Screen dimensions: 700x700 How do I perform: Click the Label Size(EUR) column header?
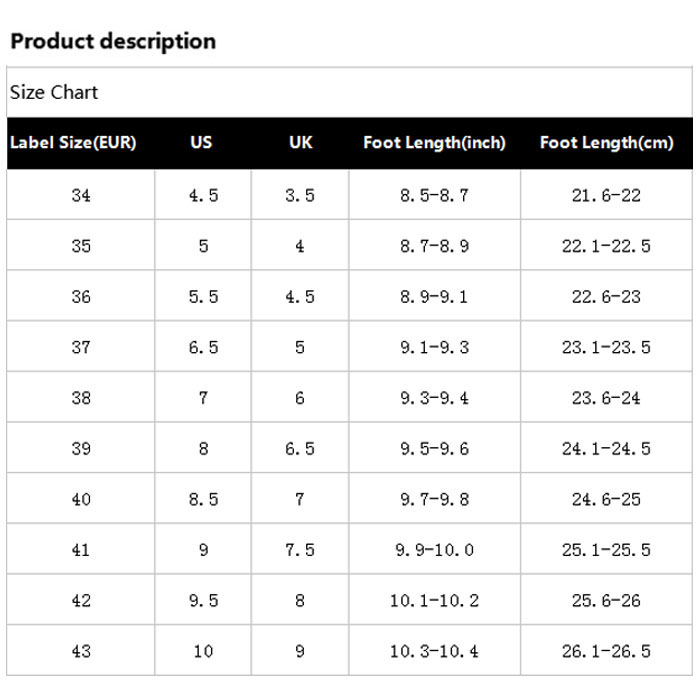point(73,143)
